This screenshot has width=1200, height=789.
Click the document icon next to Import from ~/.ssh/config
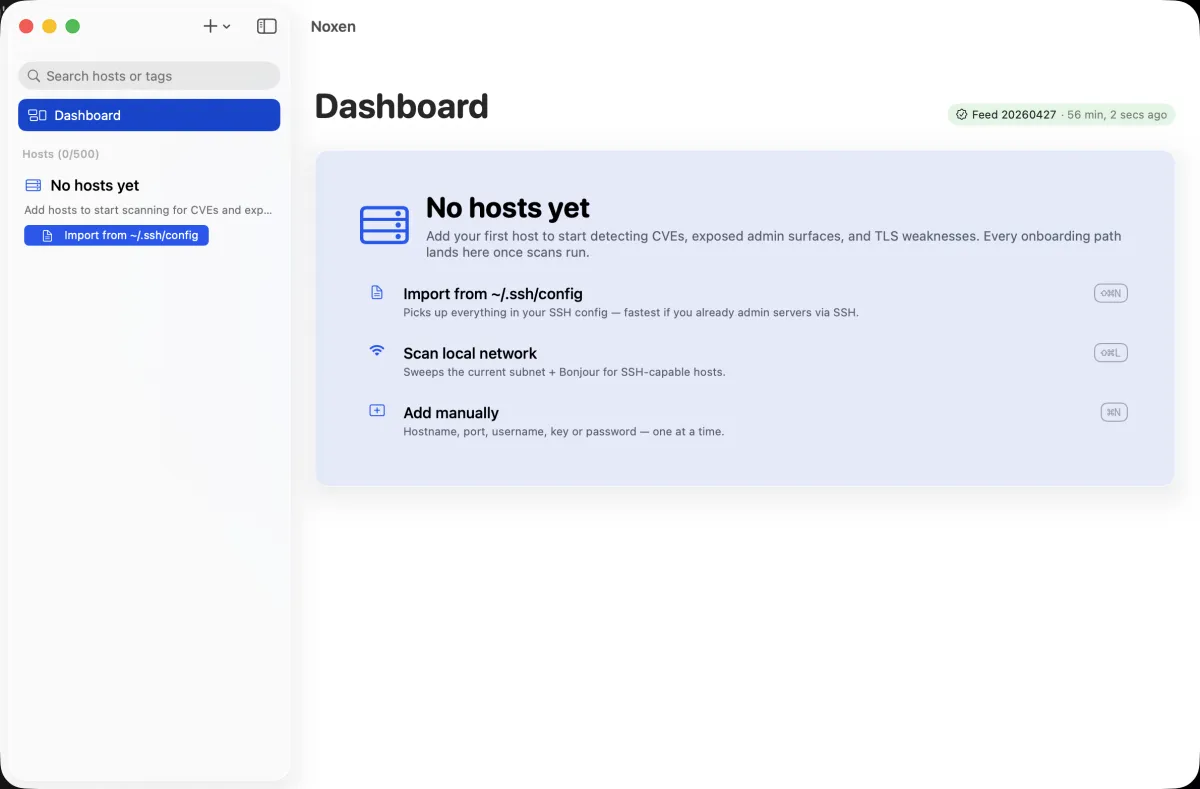pyautogui.click(x=377, y=291)
